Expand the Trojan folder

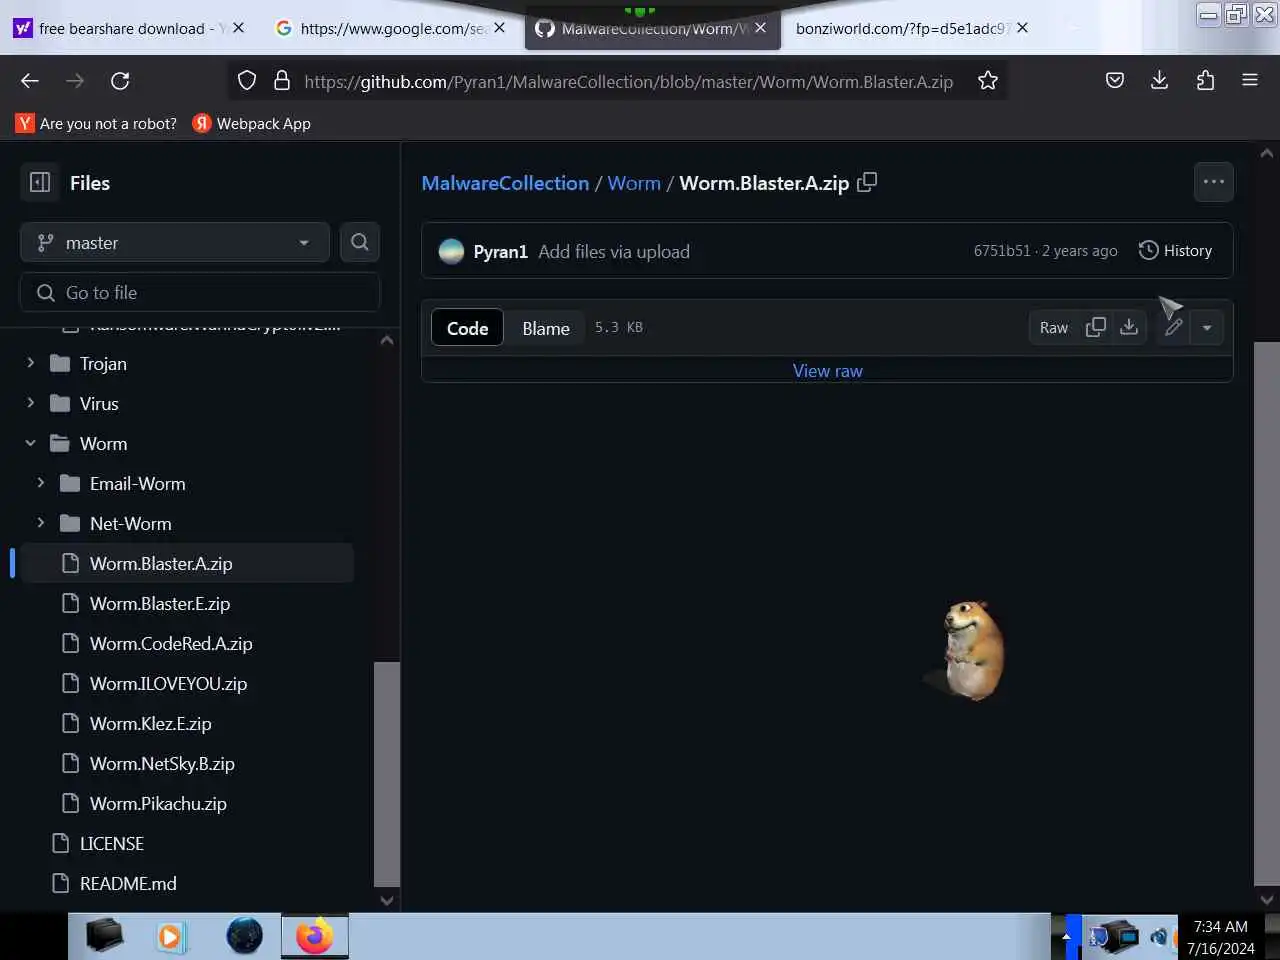30,363
